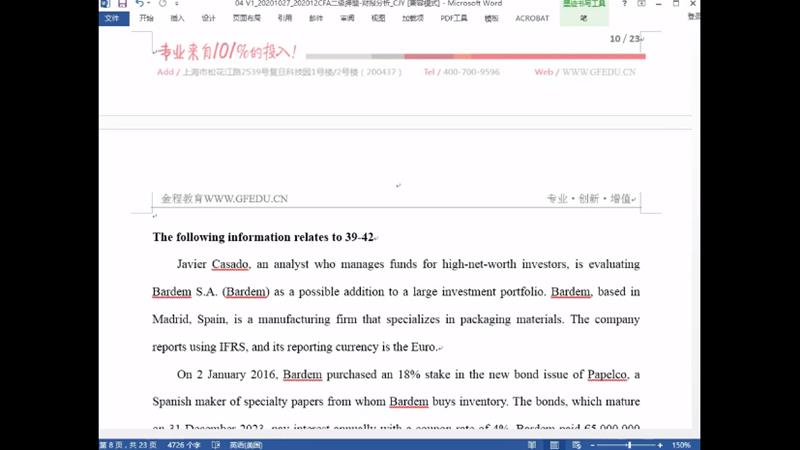Image resolution: width=800 pixels, height=450 pixels.
Task: Switch to the 加载项 (Add-ins) ribbon tab
Action: [x=413, y=18]
